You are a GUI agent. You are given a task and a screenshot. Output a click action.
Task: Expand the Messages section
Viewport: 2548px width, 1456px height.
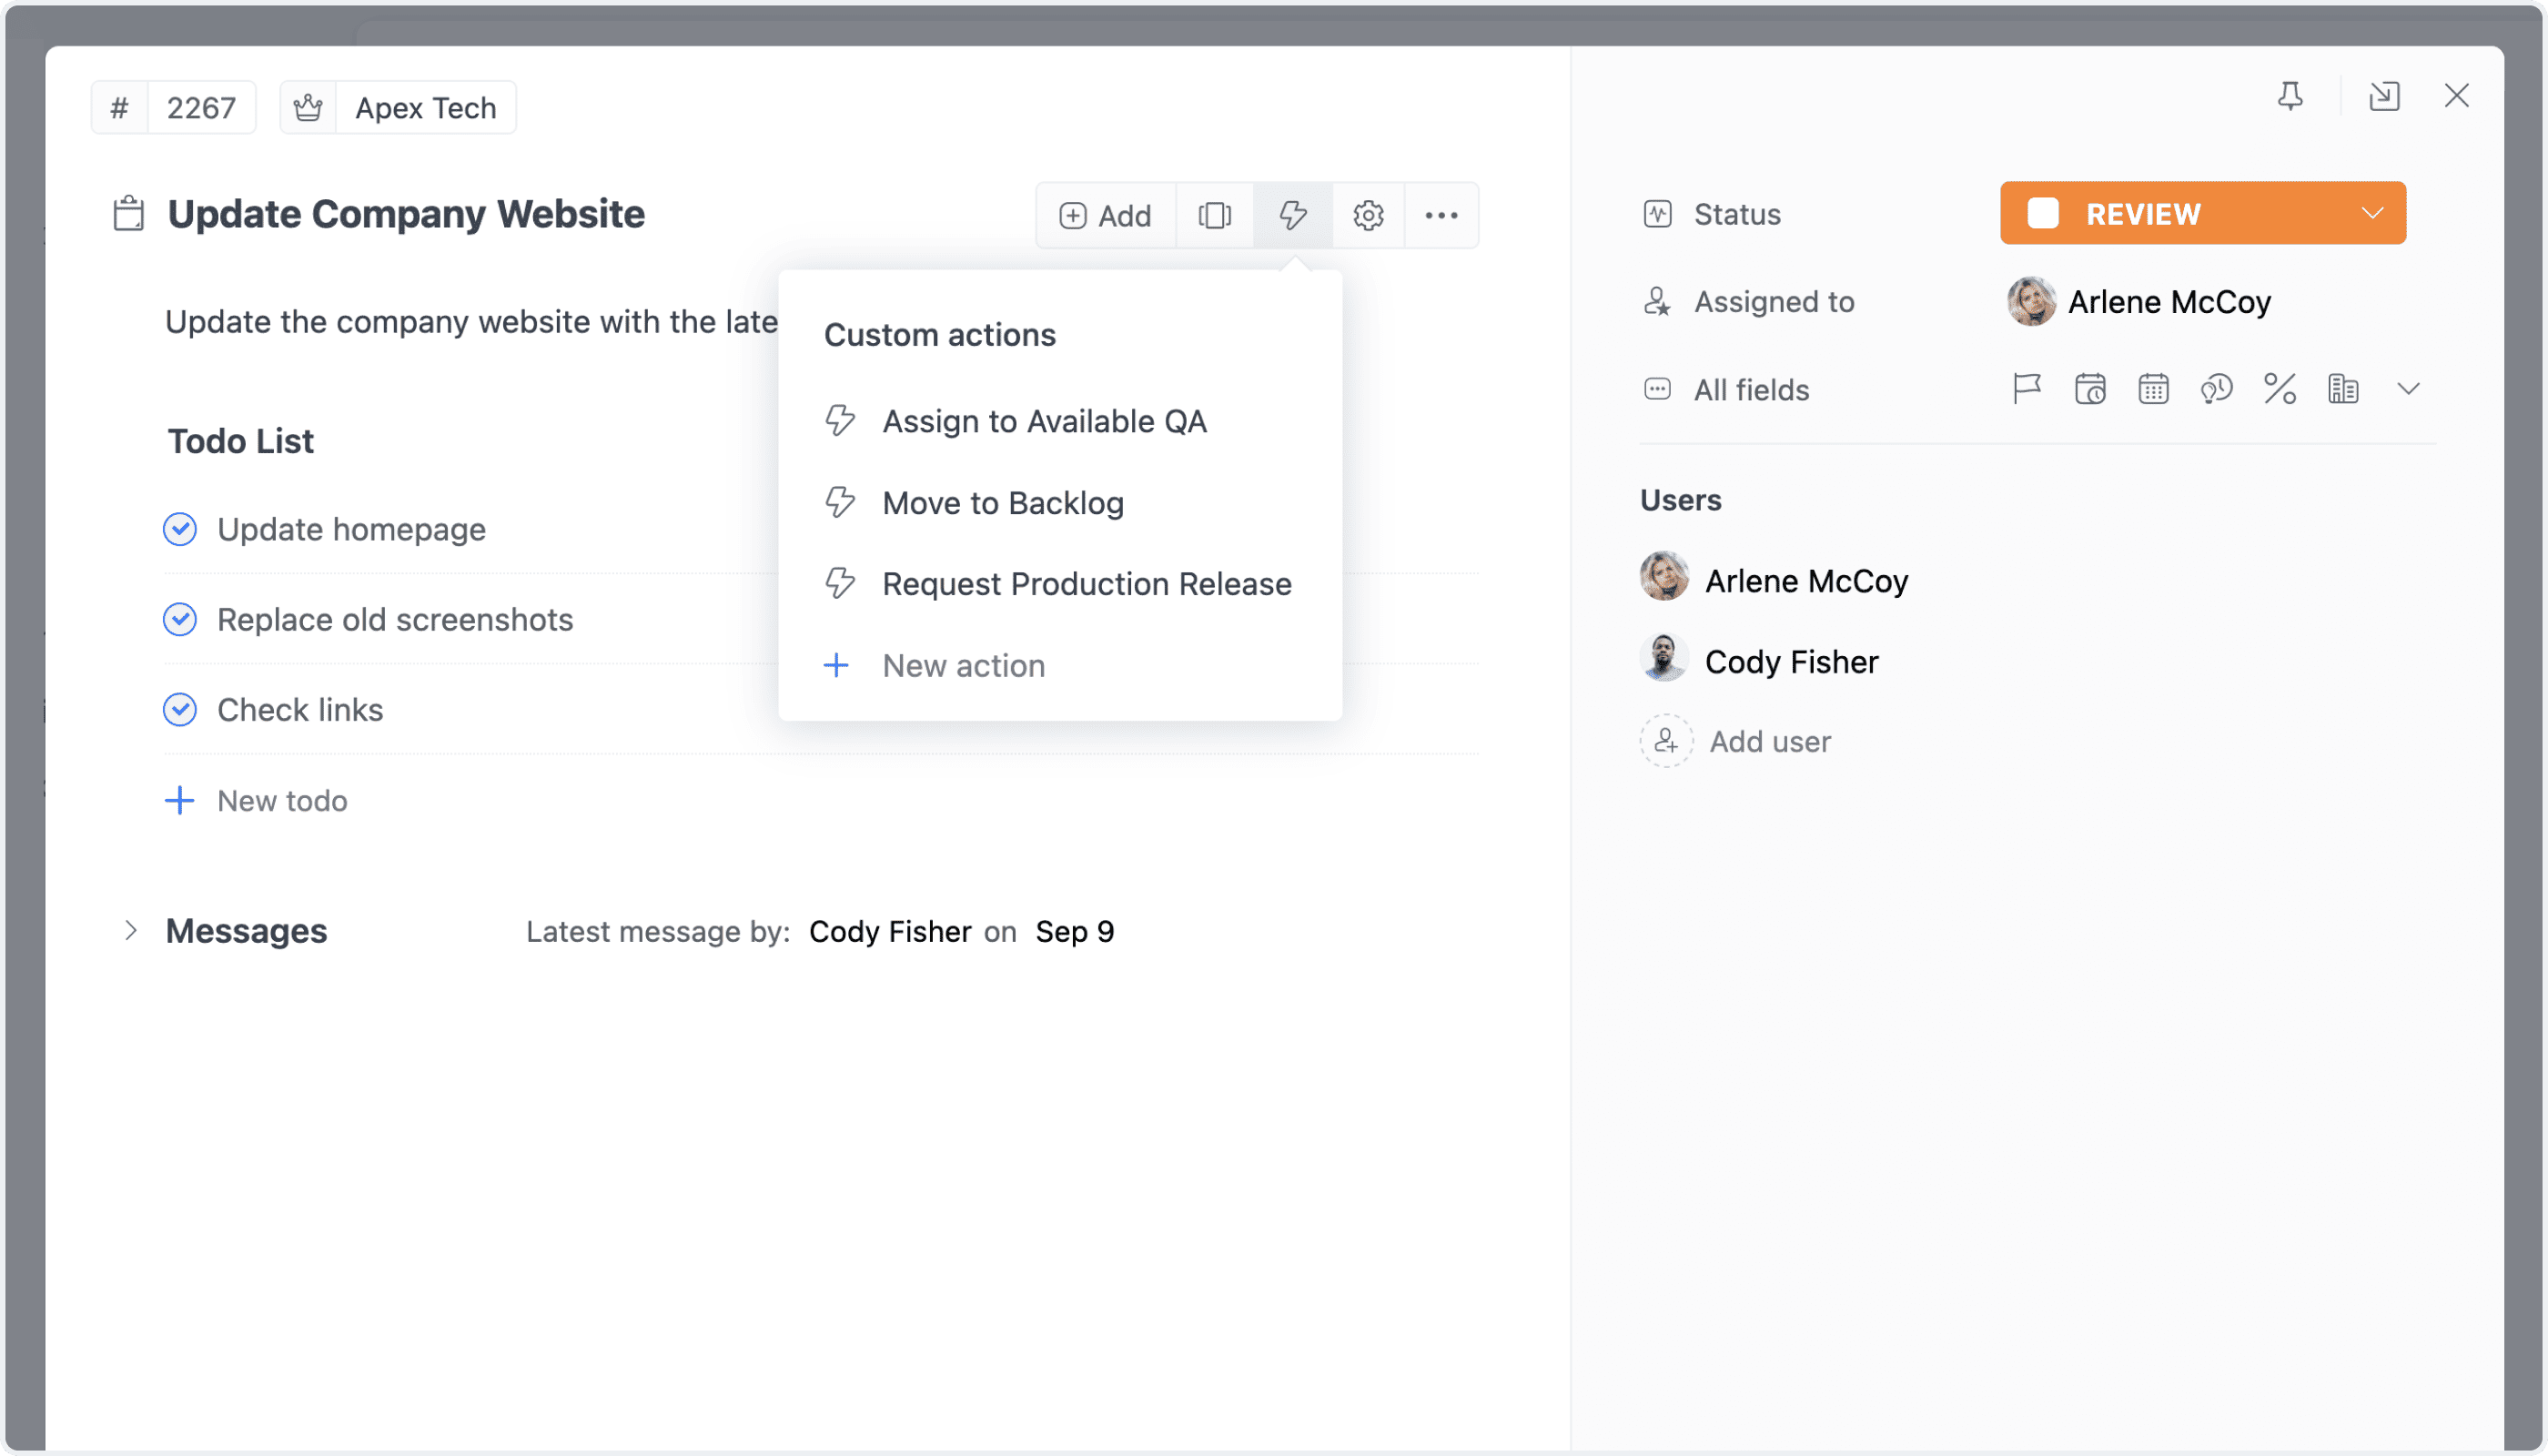[131, 931]
